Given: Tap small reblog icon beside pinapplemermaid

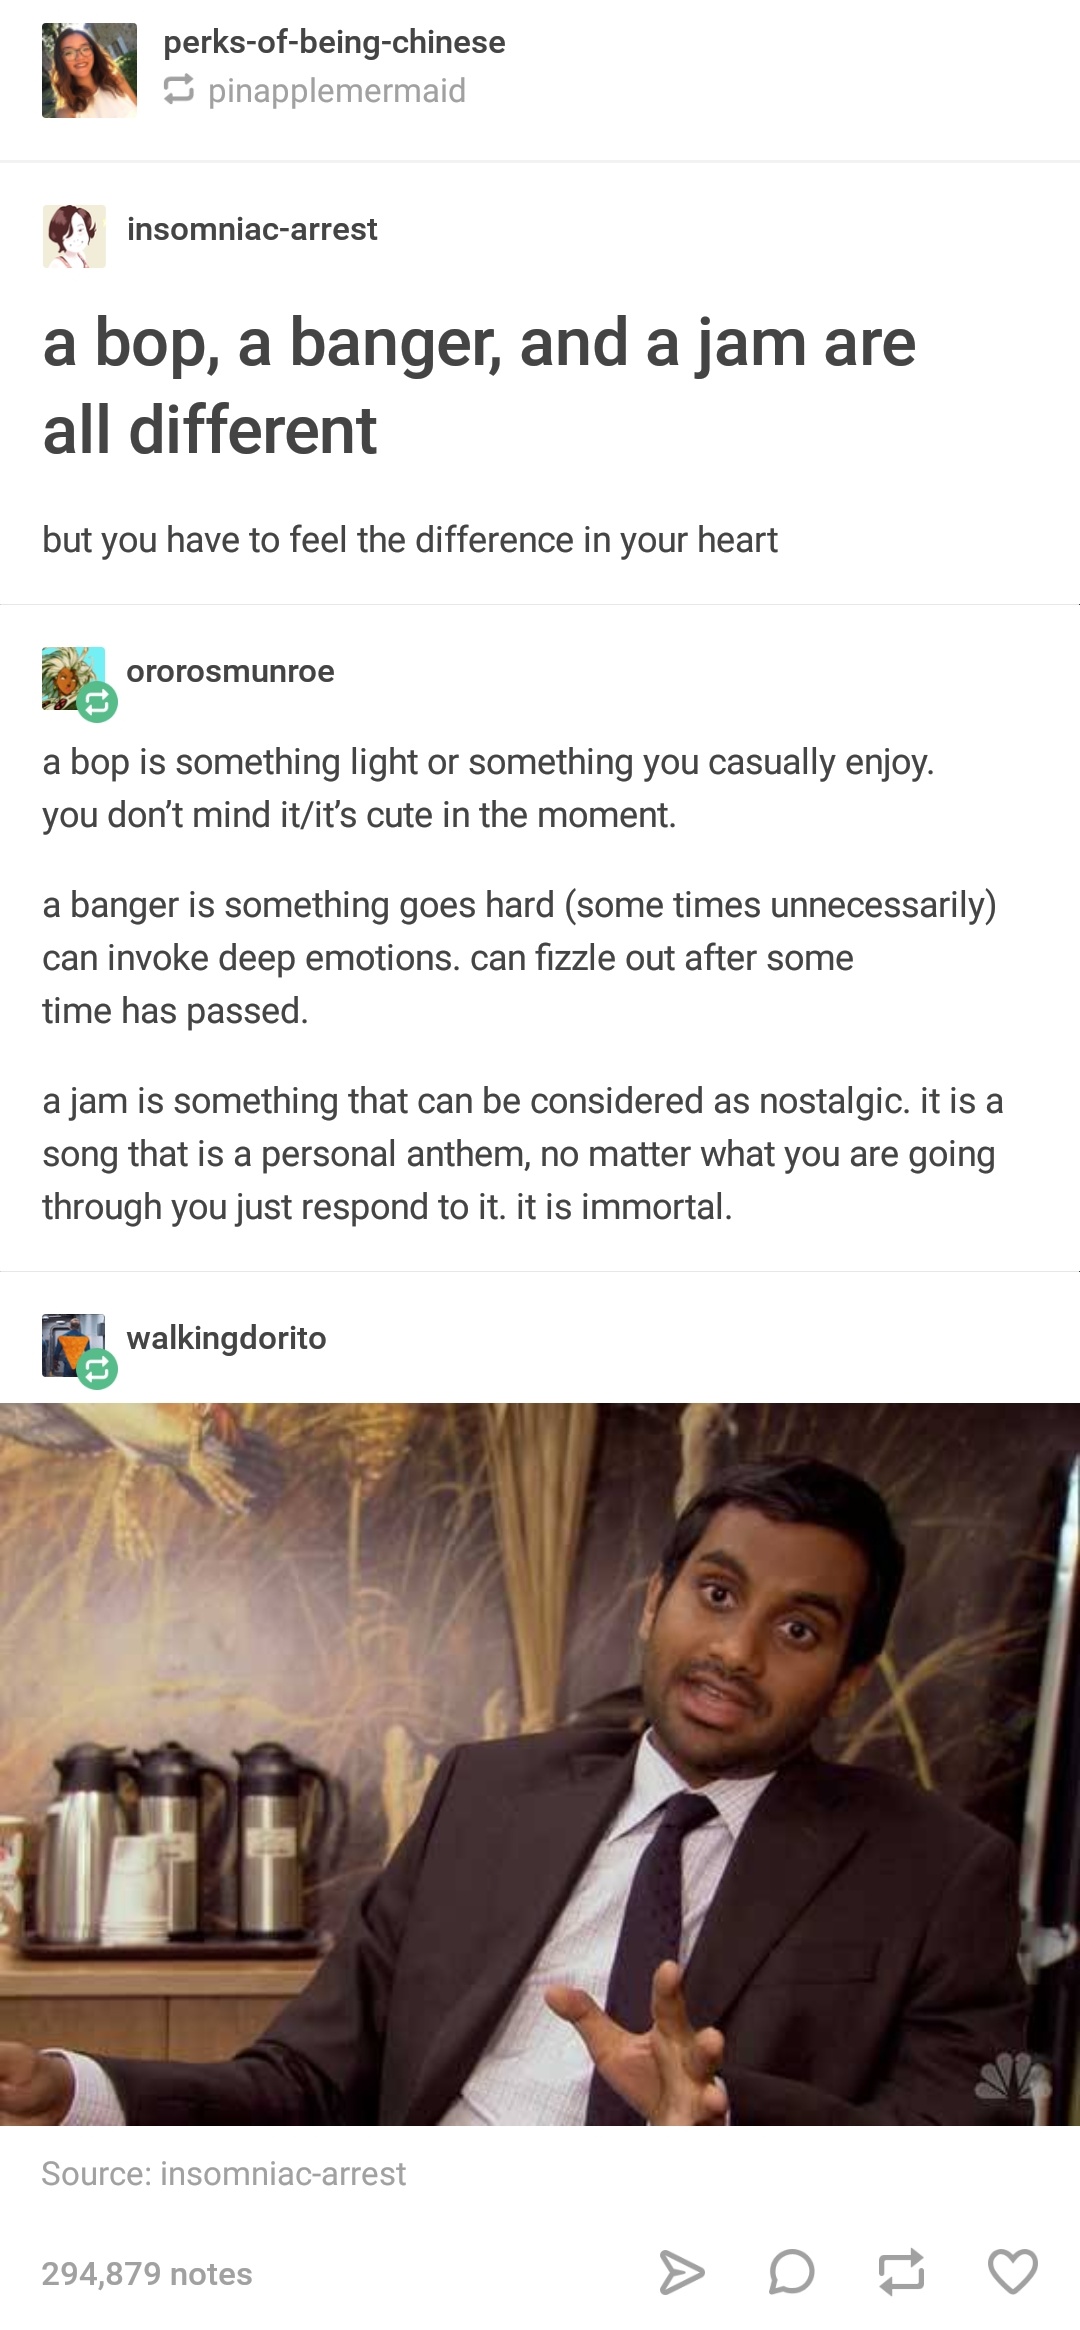Looking at the screenshot, I should coord(179,90).
